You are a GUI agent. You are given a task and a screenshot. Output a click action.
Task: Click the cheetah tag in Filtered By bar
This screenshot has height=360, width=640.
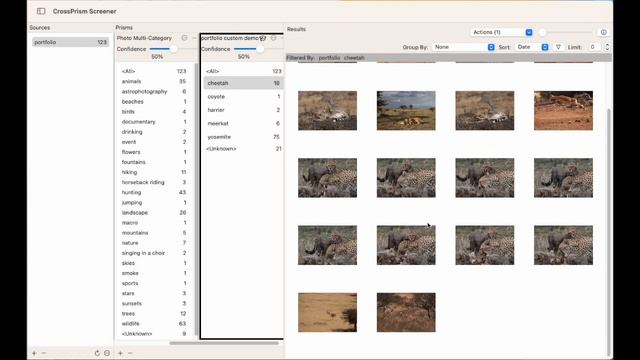354,58
